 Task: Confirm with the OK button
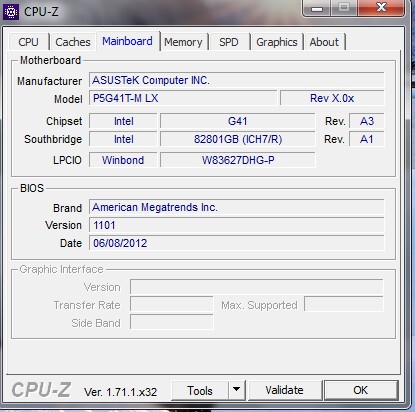pyautogui.click(x=361, y=390)
